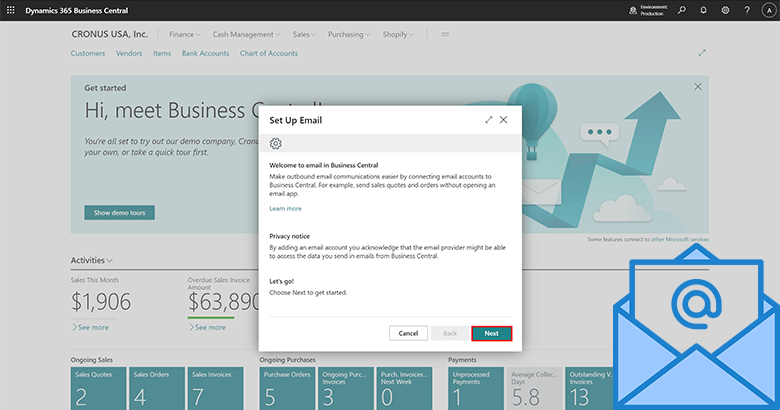The height and width of the screenshot is (410, 780).
Task: Open the Sales Invoices tile
Action: pyautogui.click(x=215, y=389)
